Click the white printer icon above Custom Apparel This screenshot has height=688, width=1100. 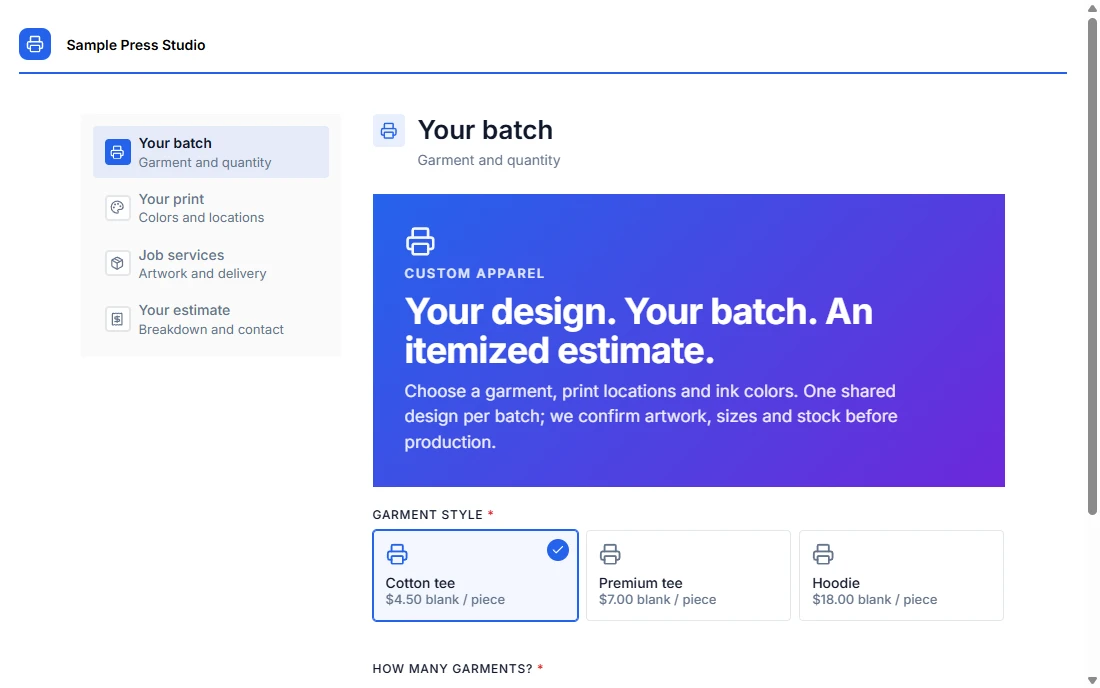click(420, 241)
